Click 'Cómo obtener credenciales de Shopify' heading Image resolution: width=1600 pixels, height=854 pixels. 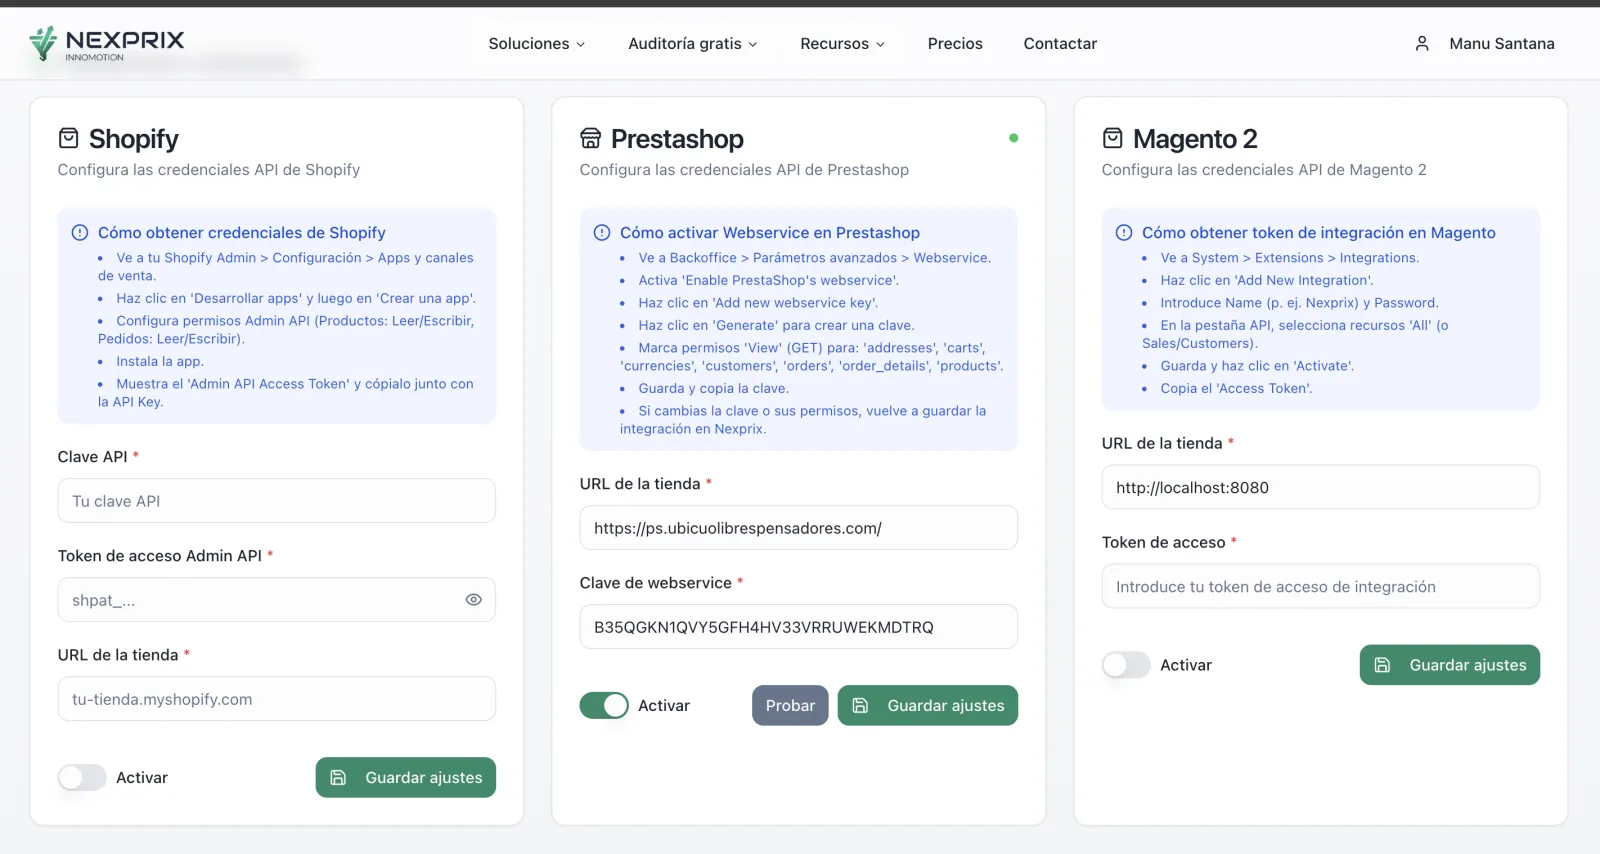(x=242, y=233)
